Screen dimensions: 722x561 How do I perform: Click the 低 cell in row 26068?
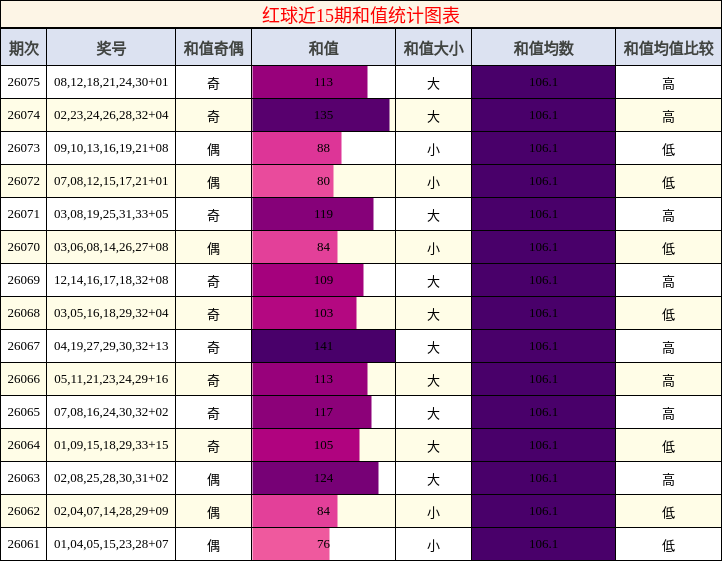669,314
